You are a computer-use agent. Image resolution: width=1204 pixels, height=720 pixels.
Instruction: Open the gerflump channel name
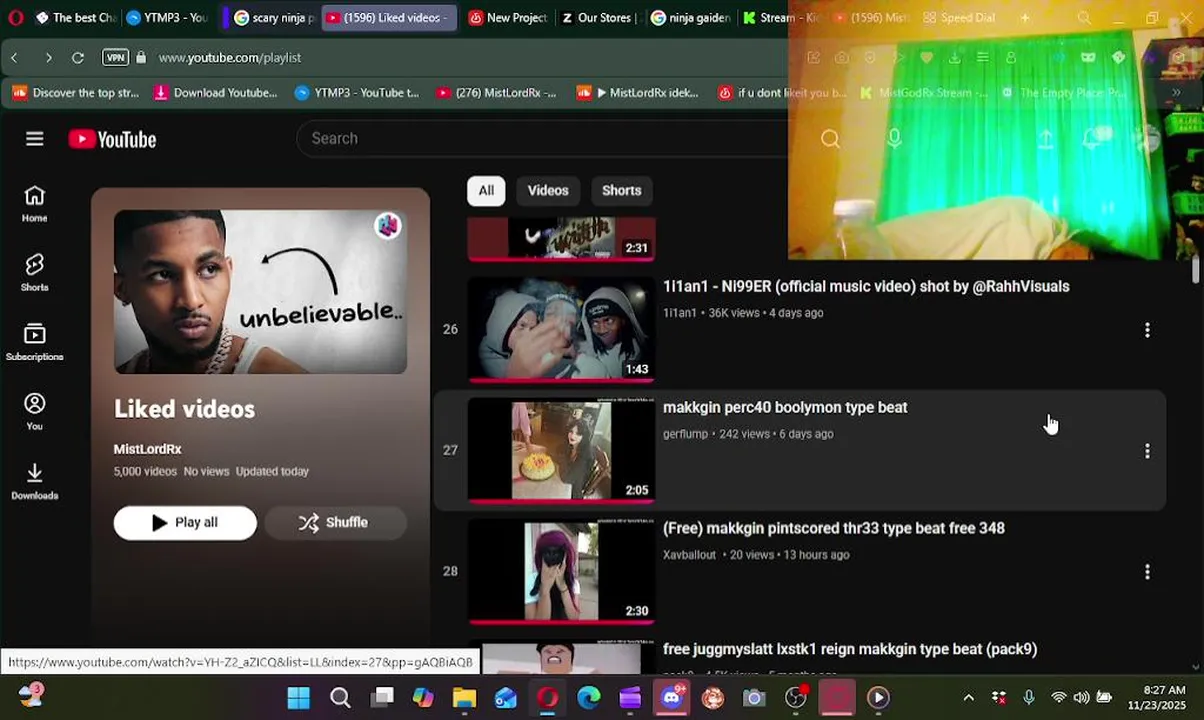pyautogui.click(x=685, y=434)
